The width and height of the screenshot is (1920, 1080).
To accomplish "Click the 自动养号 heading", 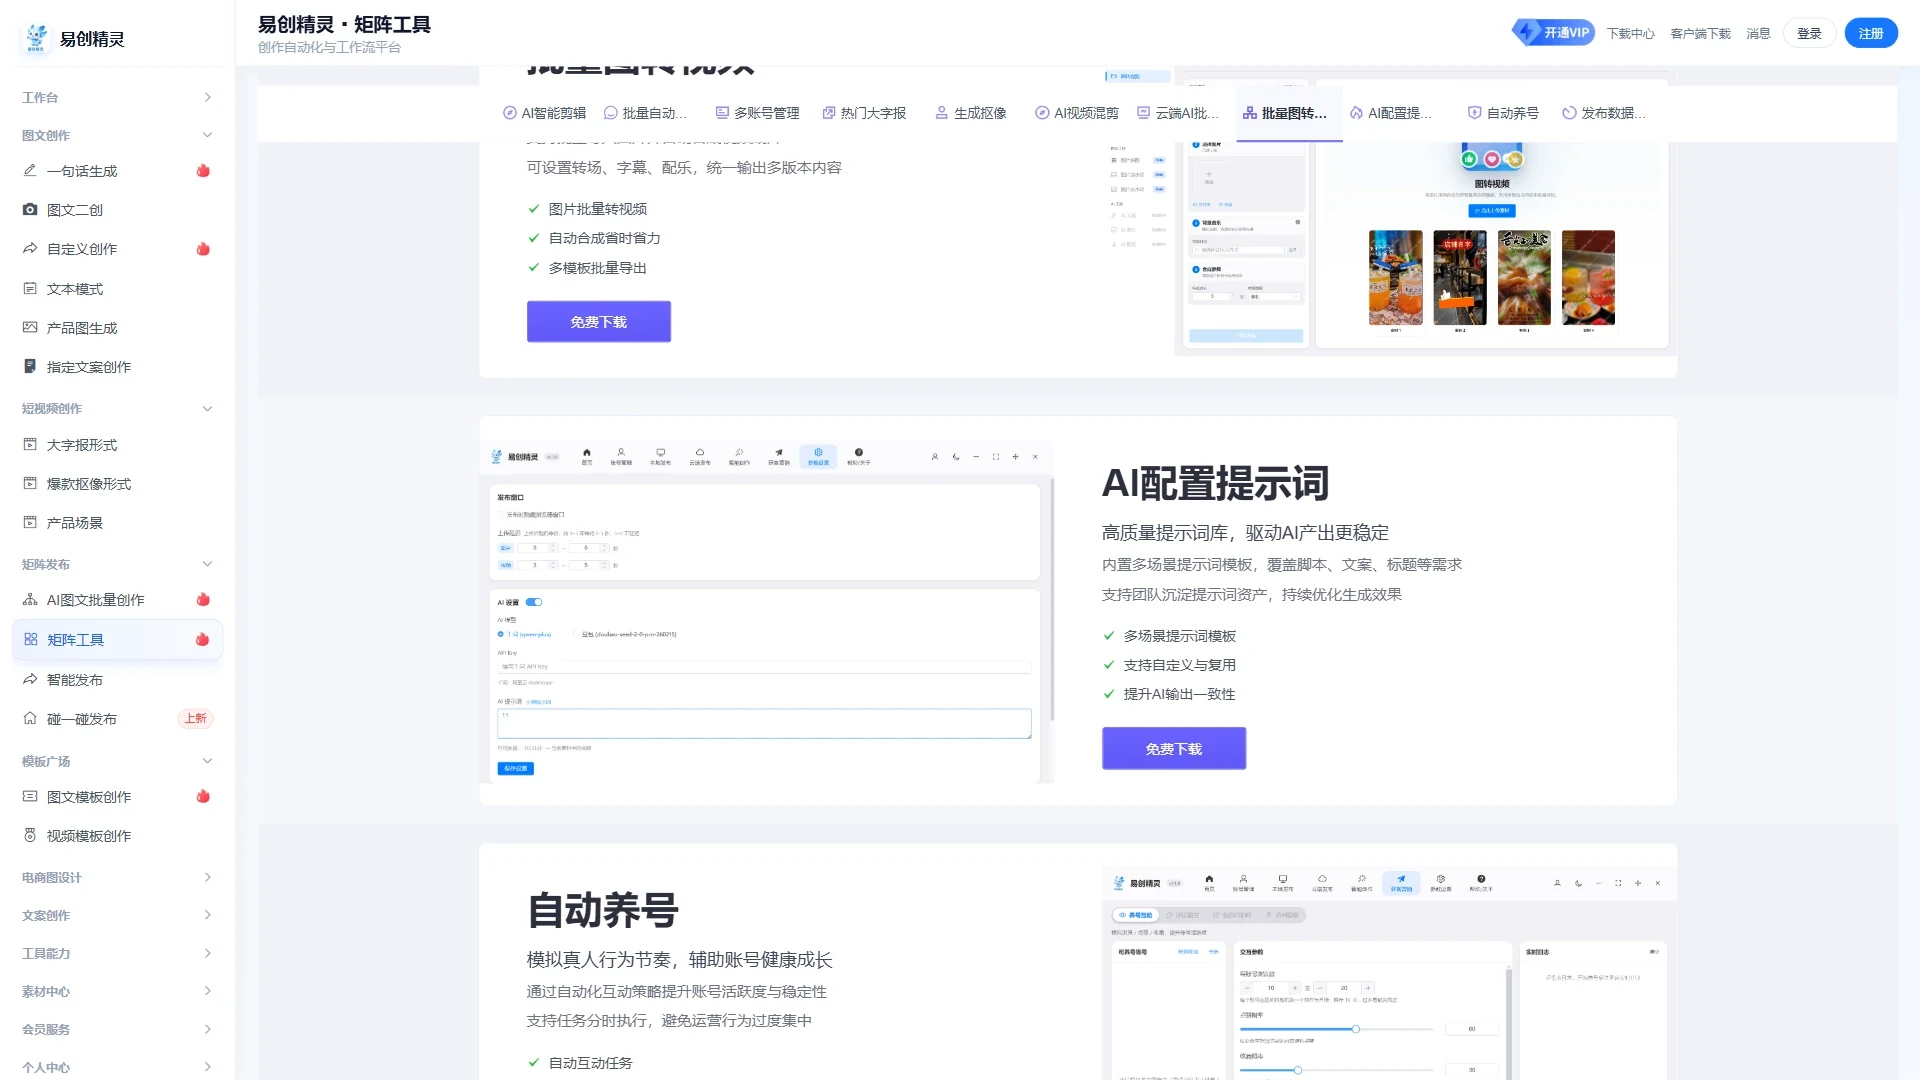I will click(x=603, y=911).
